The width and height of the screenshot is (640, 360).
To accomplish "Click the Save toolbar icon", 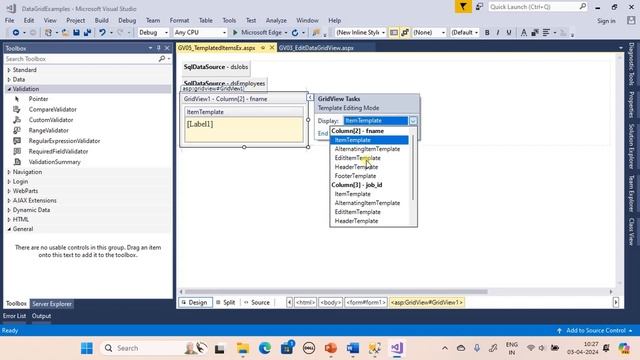I will point(76,32).
